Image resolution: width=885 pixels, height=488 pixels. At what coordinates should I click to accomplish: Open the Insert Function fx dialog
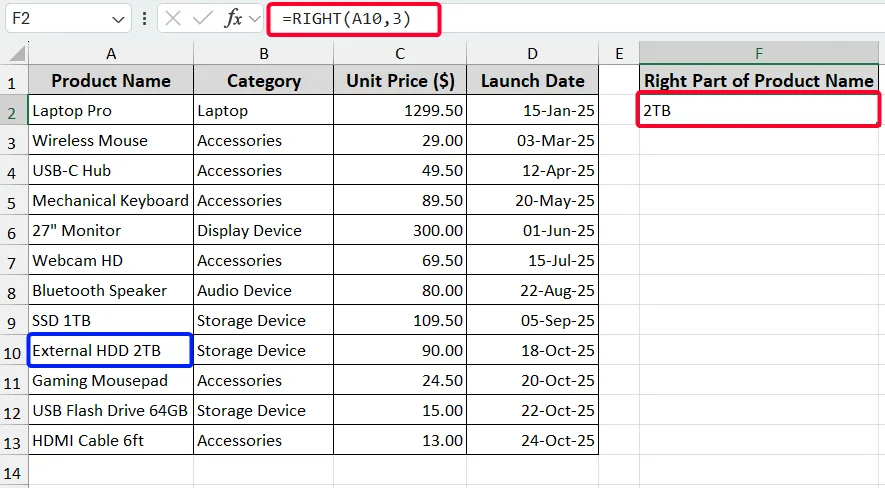(x=233, y=19)
